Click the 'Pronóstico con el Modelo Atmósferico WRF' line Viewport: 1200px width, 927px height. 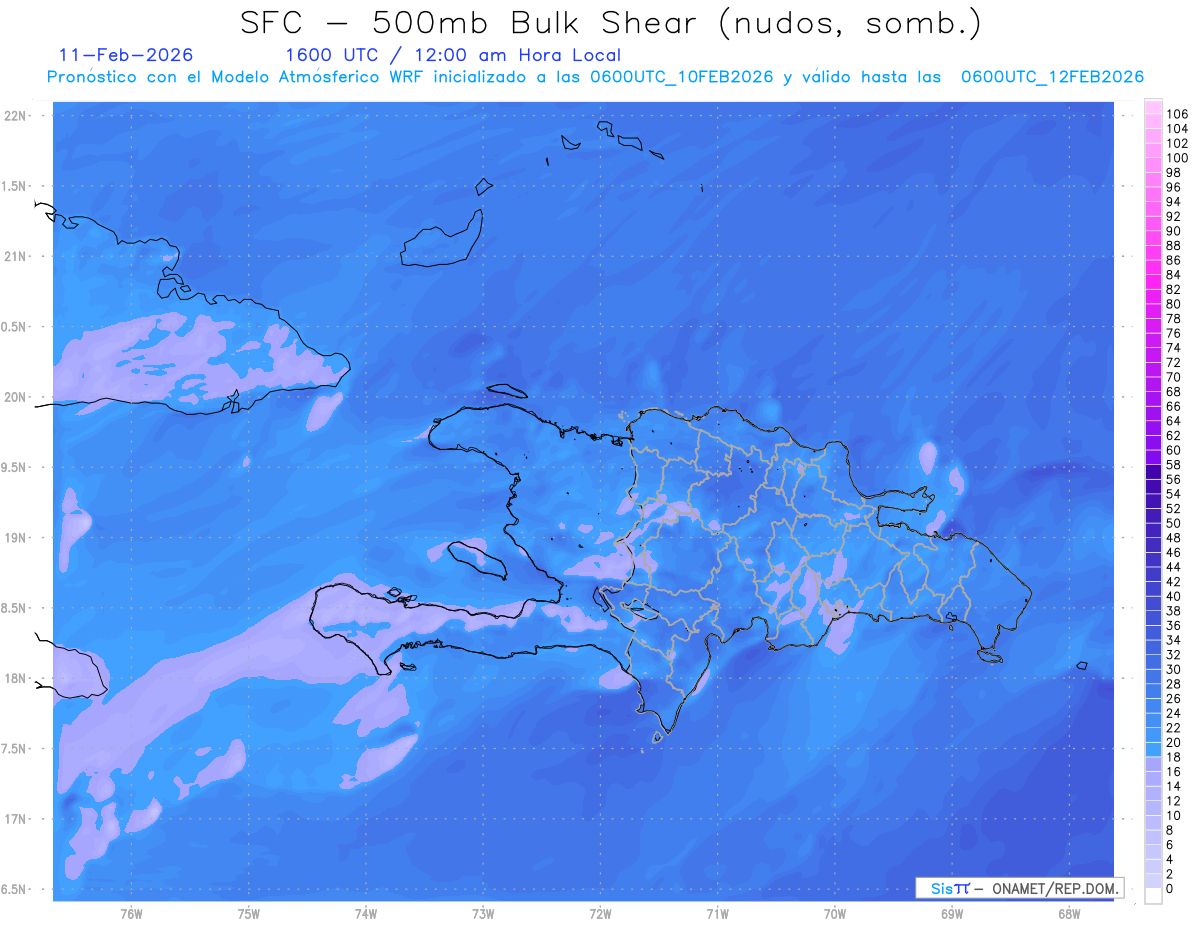[x=595, y=77]
